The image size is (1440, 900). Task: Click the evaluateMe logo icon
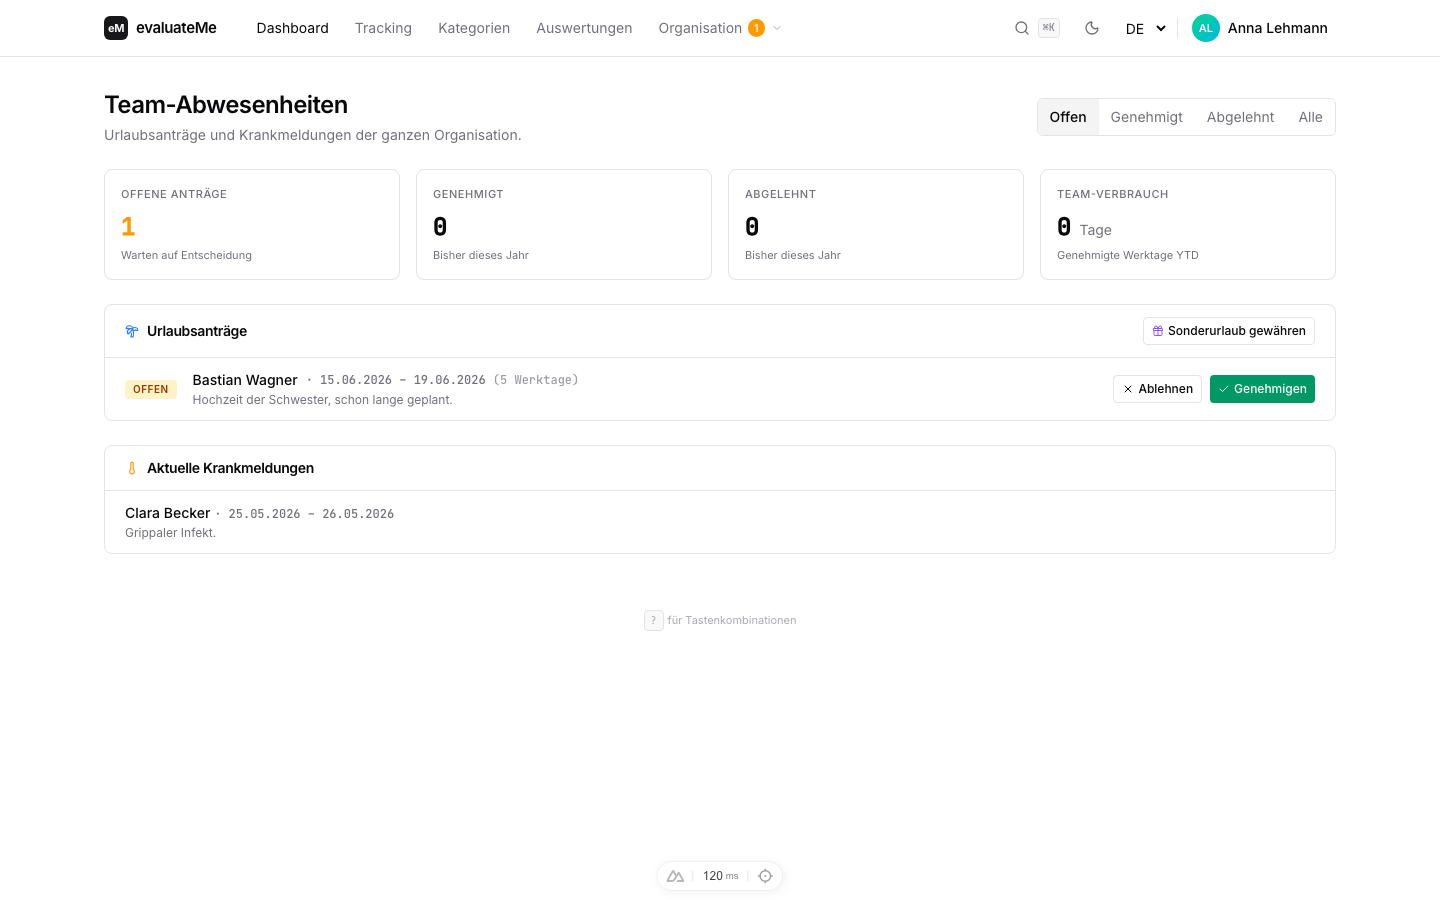tap(116, 28)
